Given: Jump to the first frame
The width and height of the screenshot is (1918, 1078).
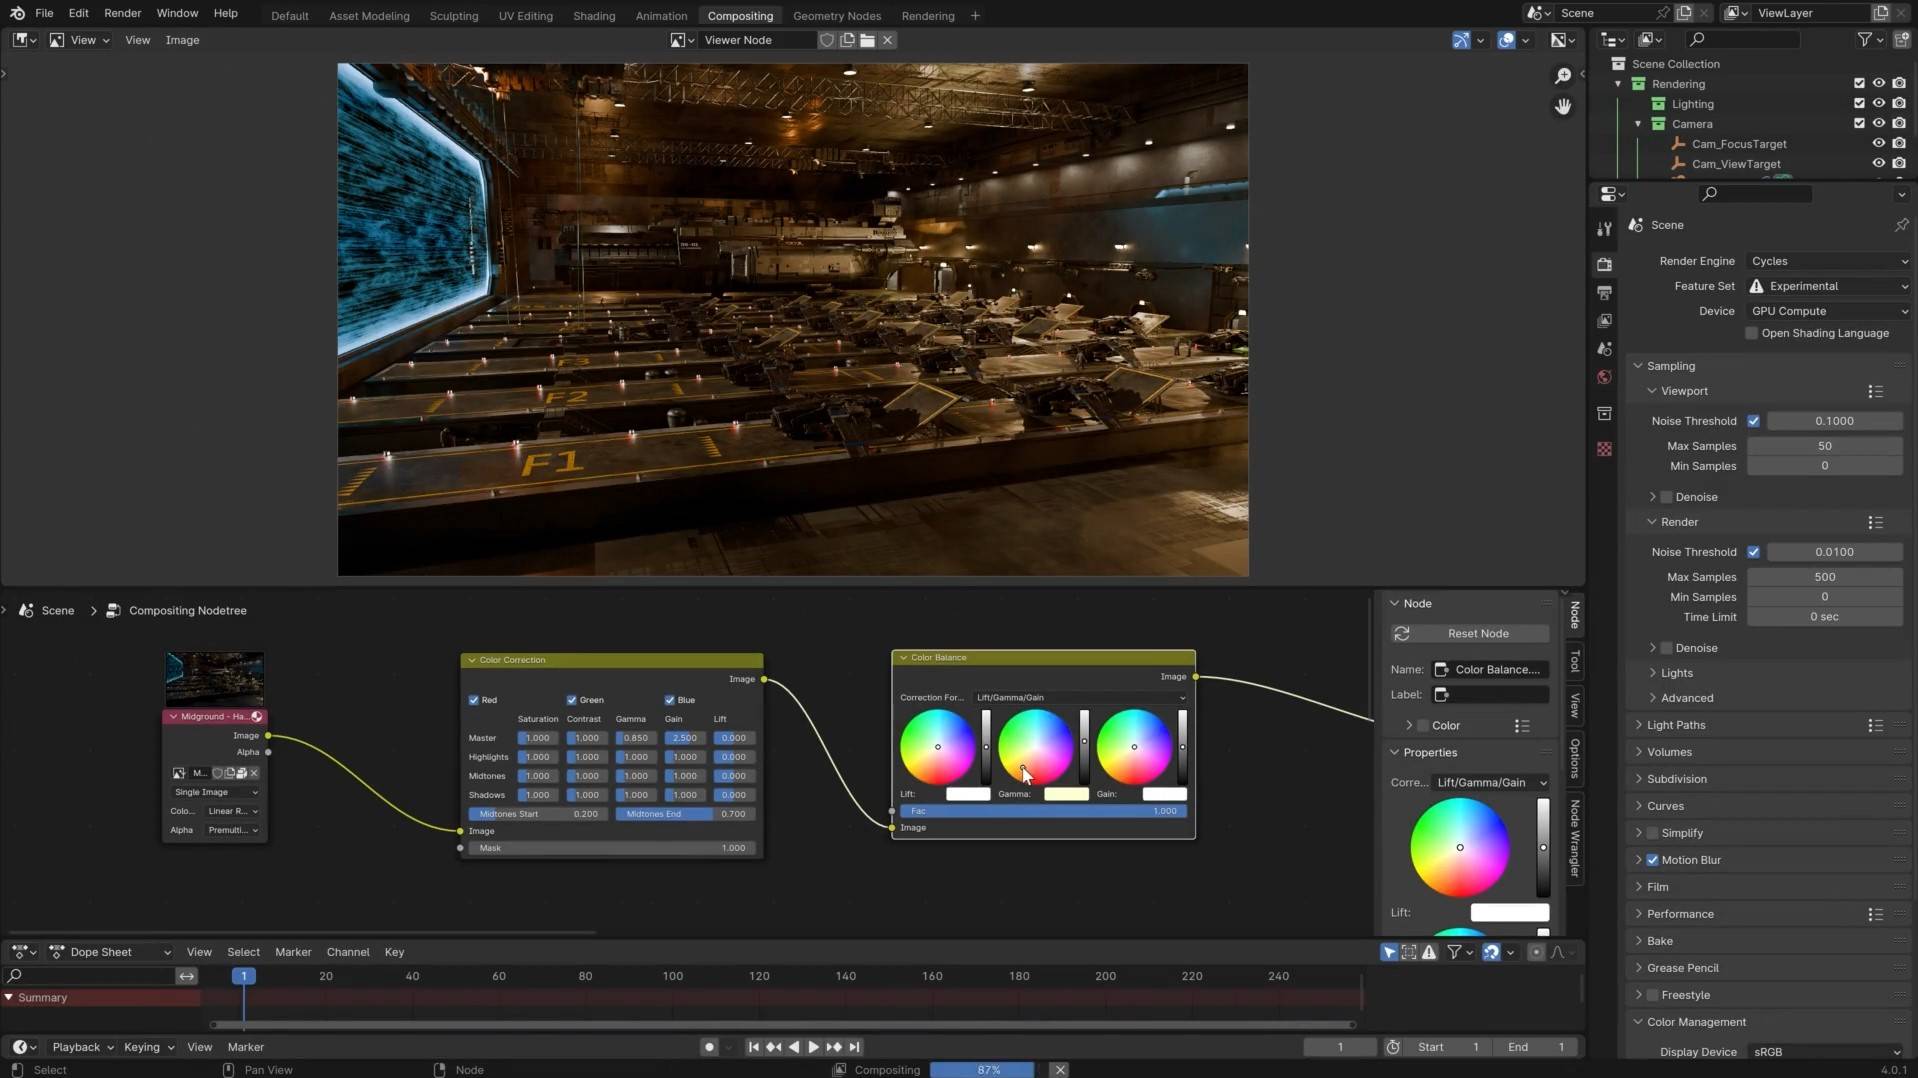Looking at the screenshot, I should click(x=753, y=1047).
